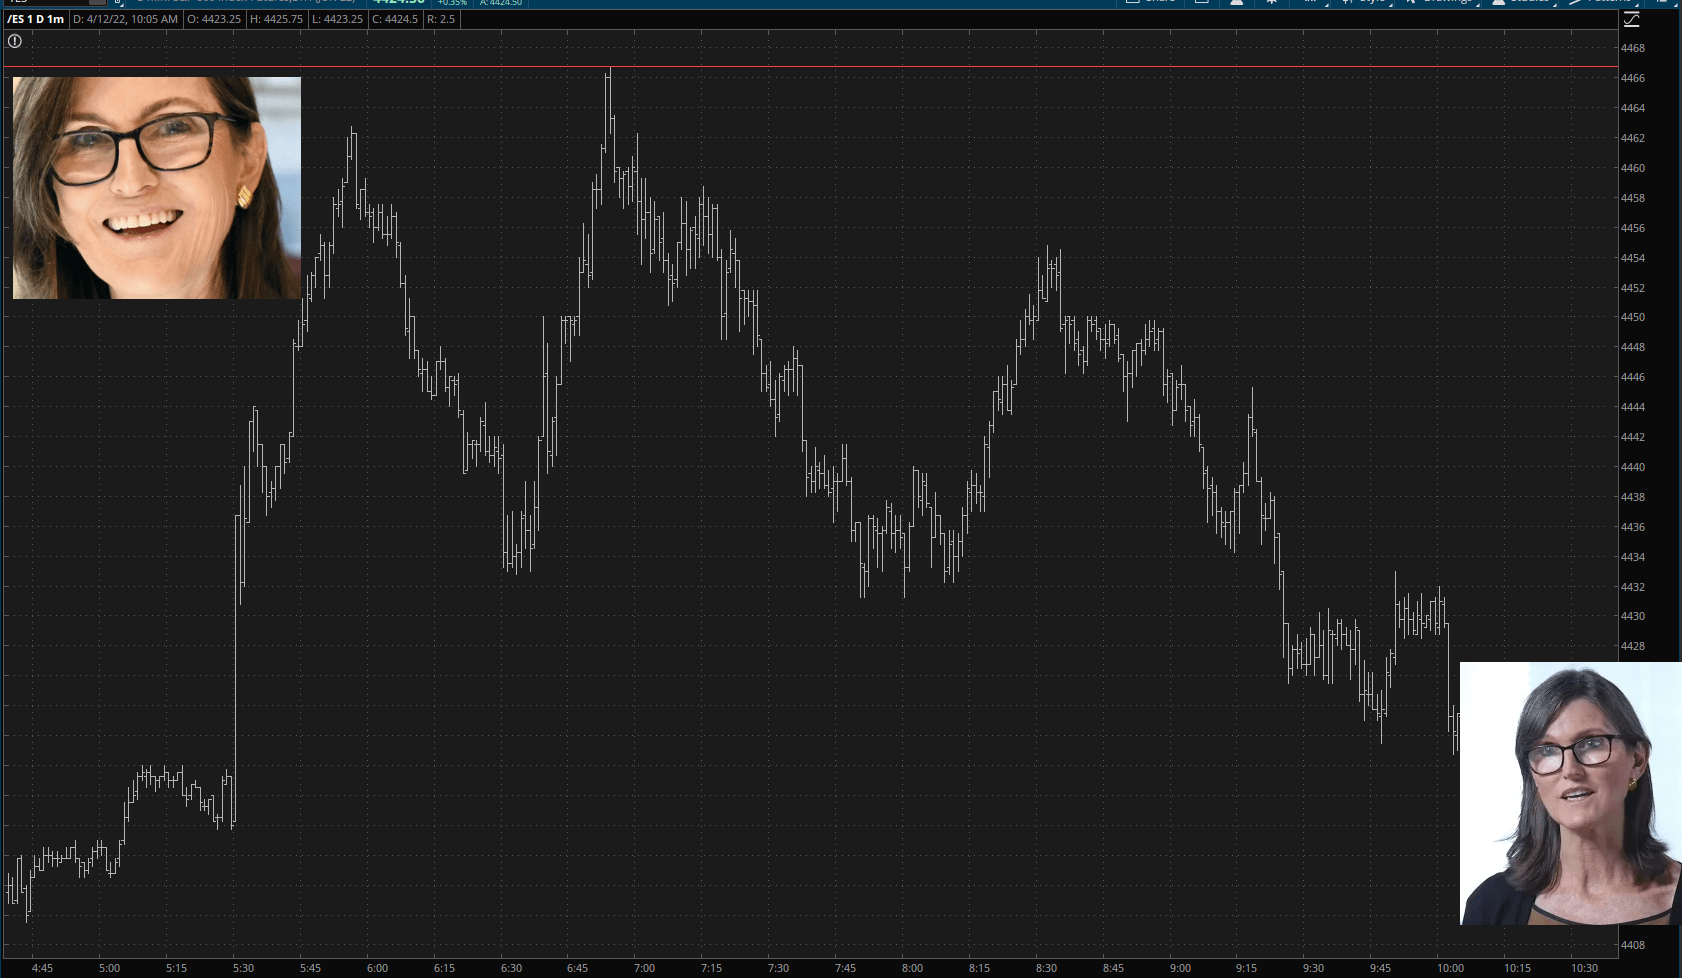This screenshot has height=978, width=1682.
Task: Click the 7:00 marker on the time axis
Action: (645, 968)
